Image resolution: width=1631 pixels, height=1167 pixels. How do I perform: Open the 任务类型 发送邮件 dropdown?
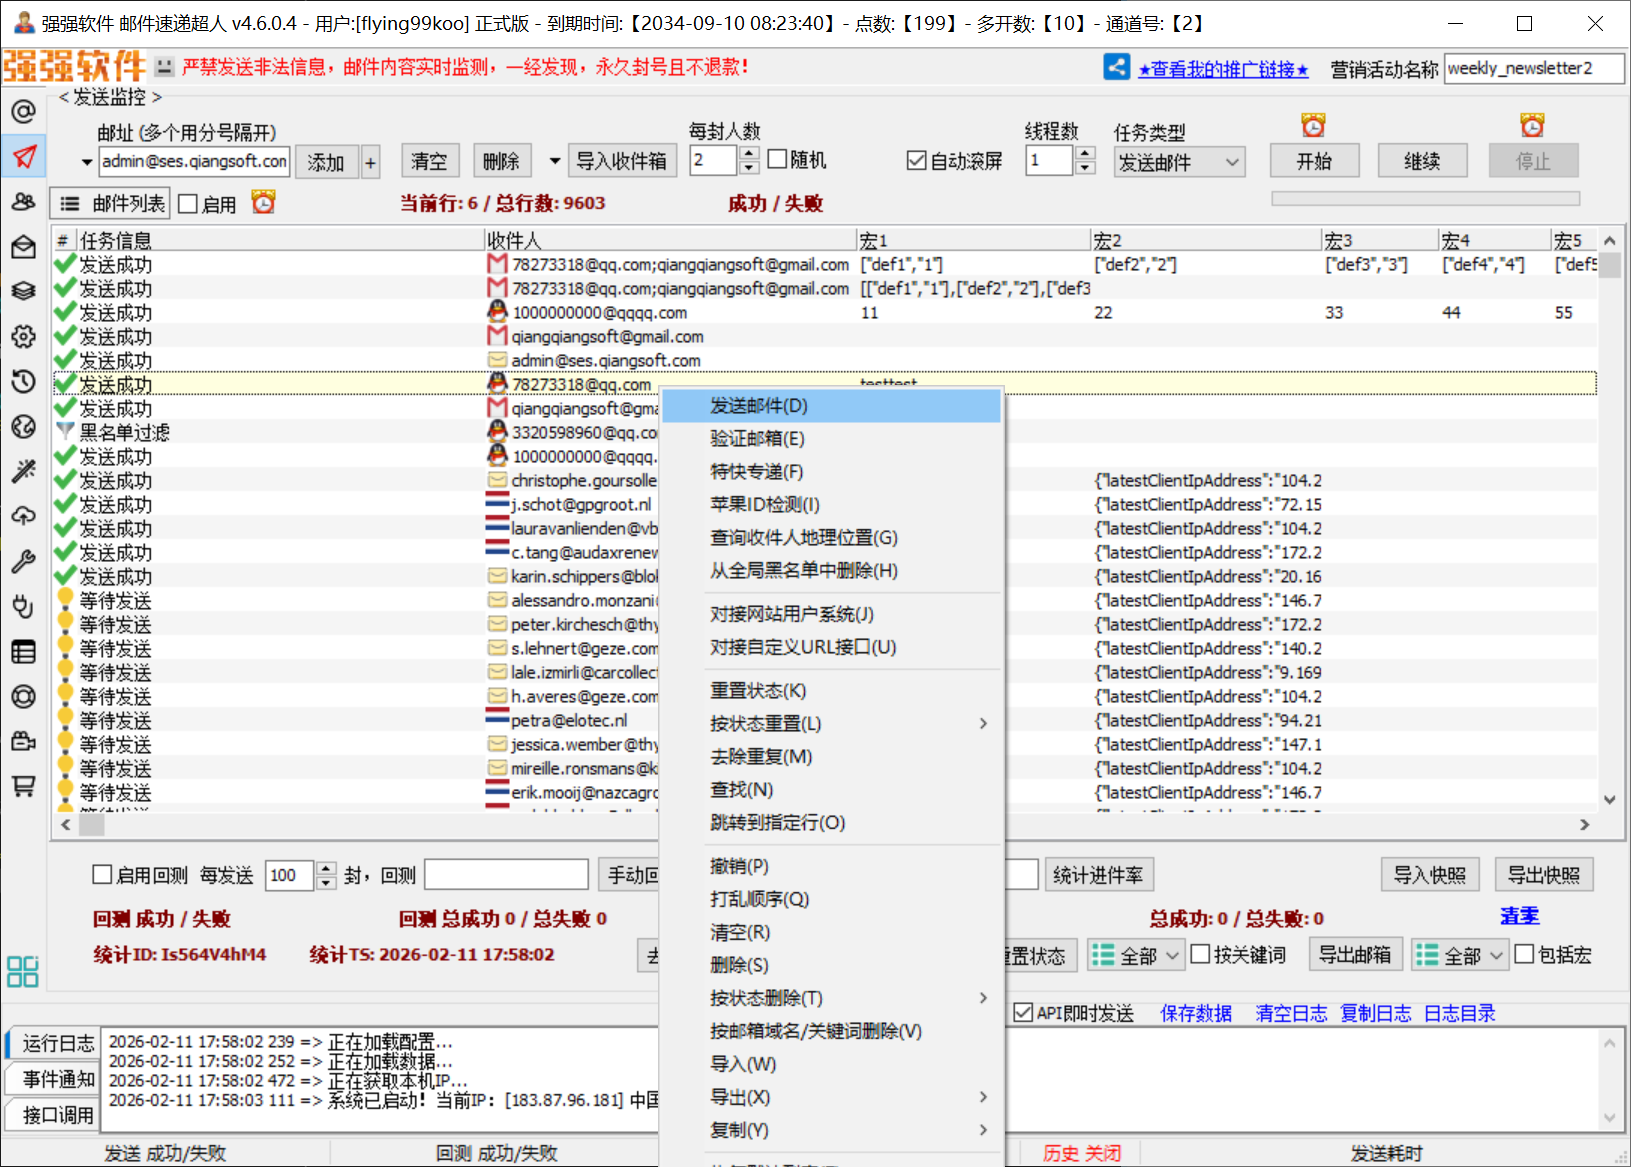(x=1179, y=162)
